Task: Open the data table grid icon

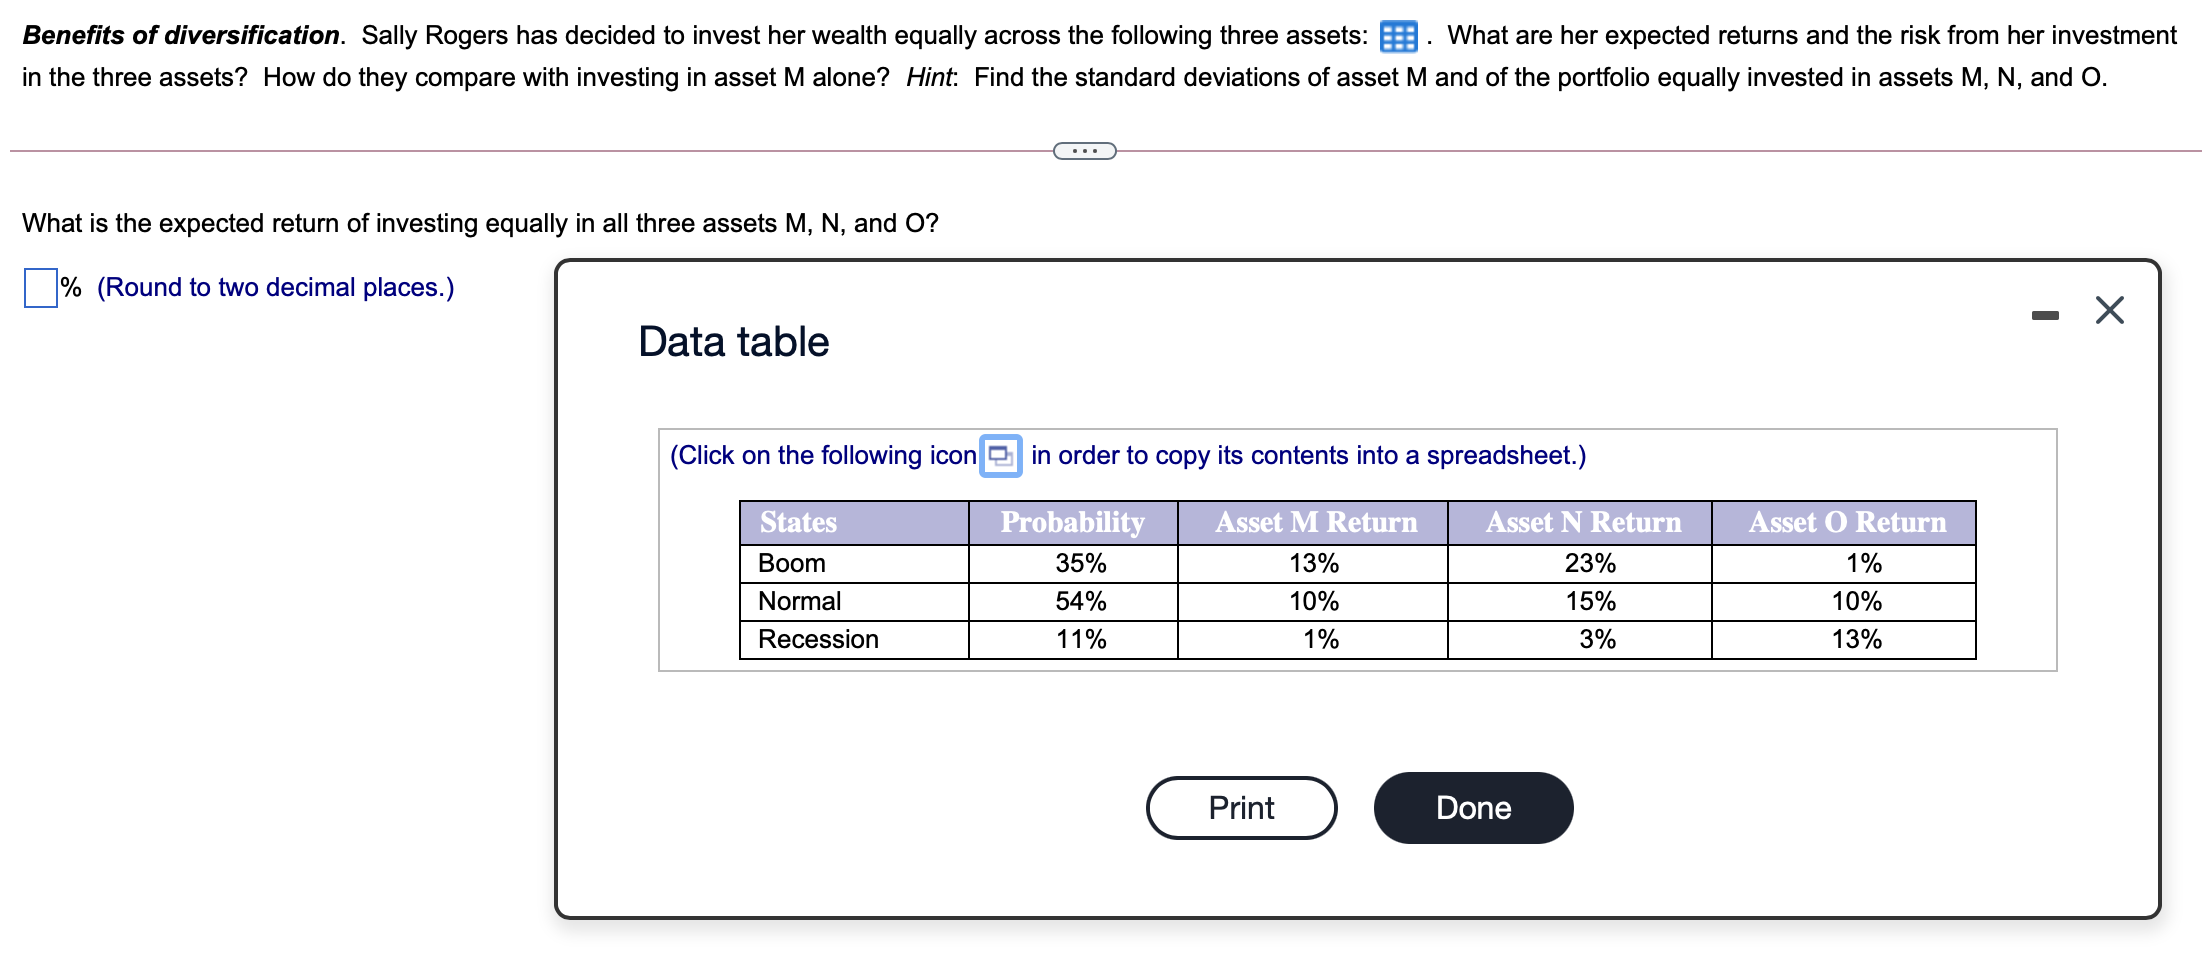Action: pos(1397,37)
